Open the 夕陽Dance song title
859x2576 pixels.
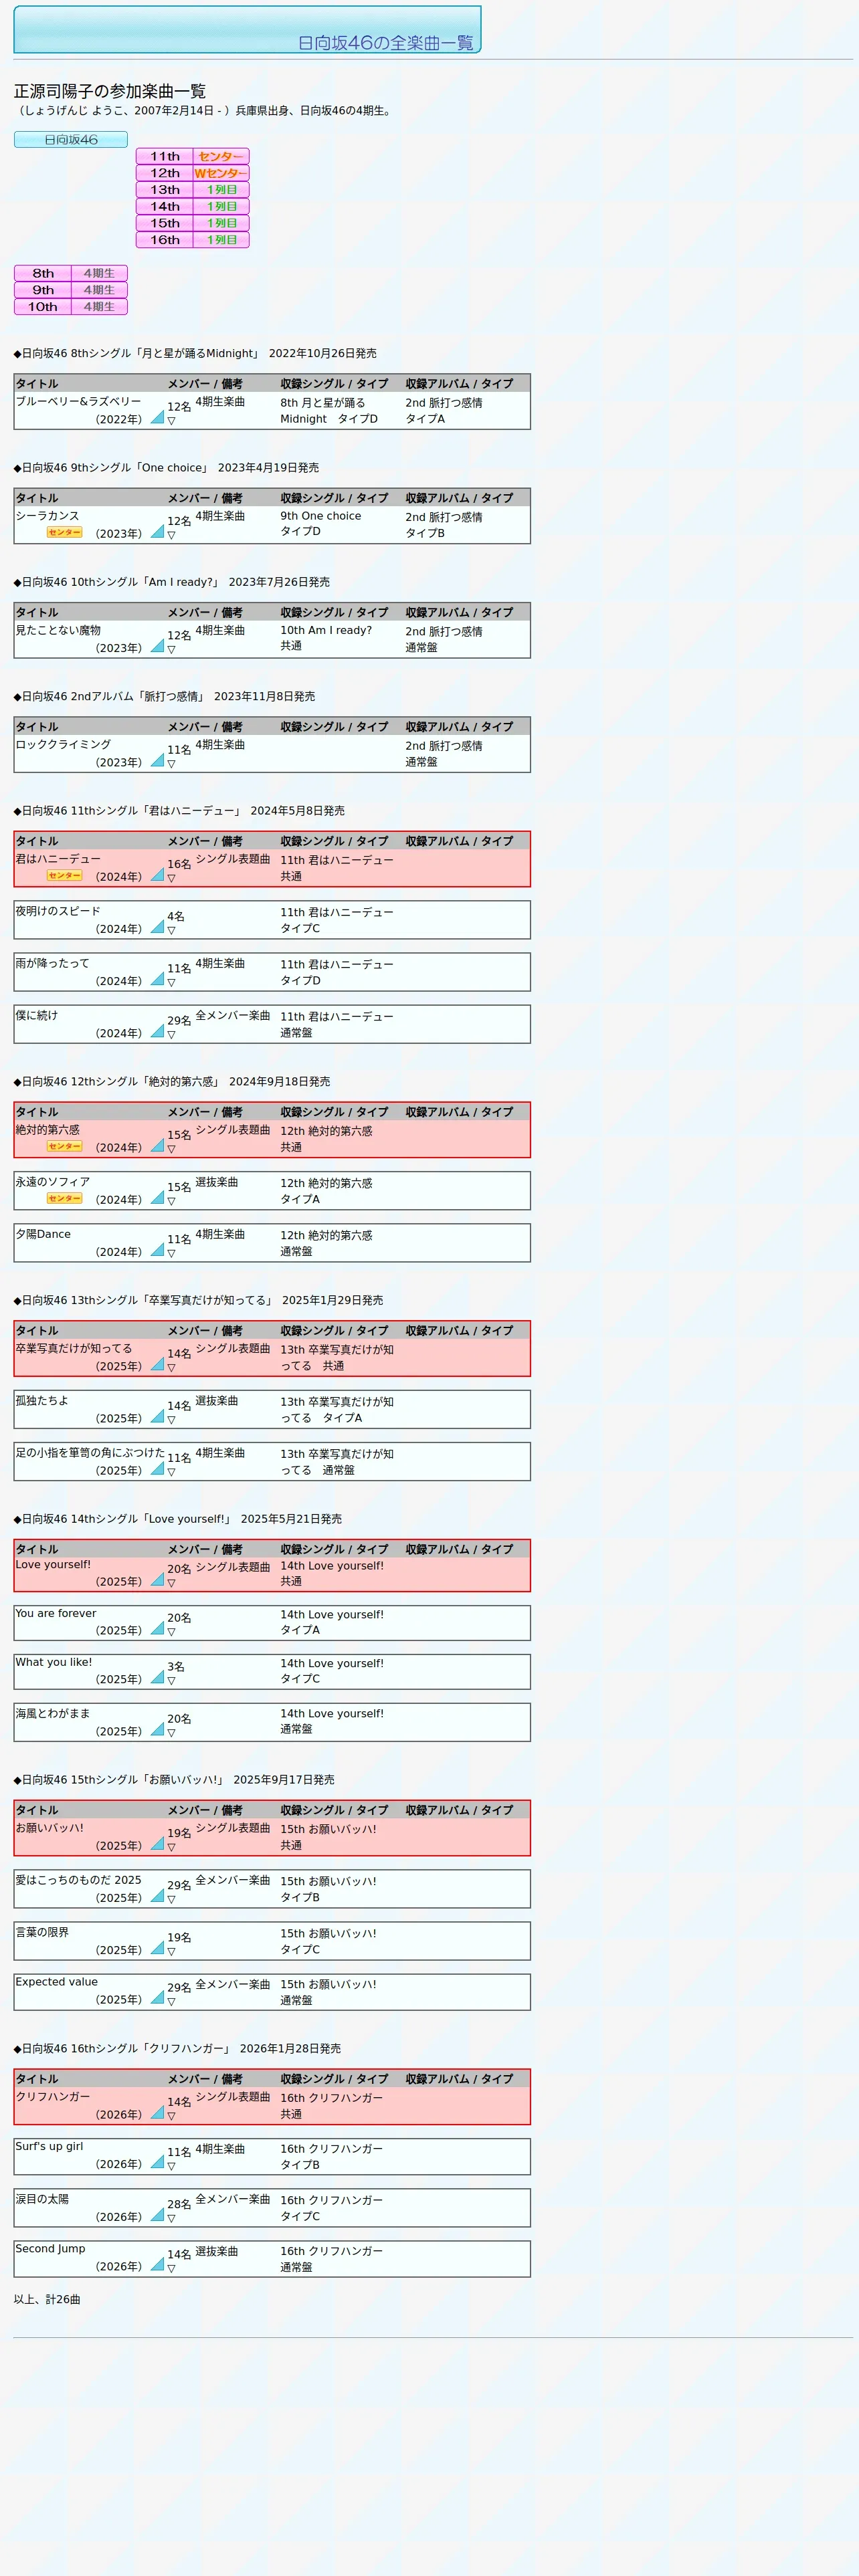coord(43,1234)
